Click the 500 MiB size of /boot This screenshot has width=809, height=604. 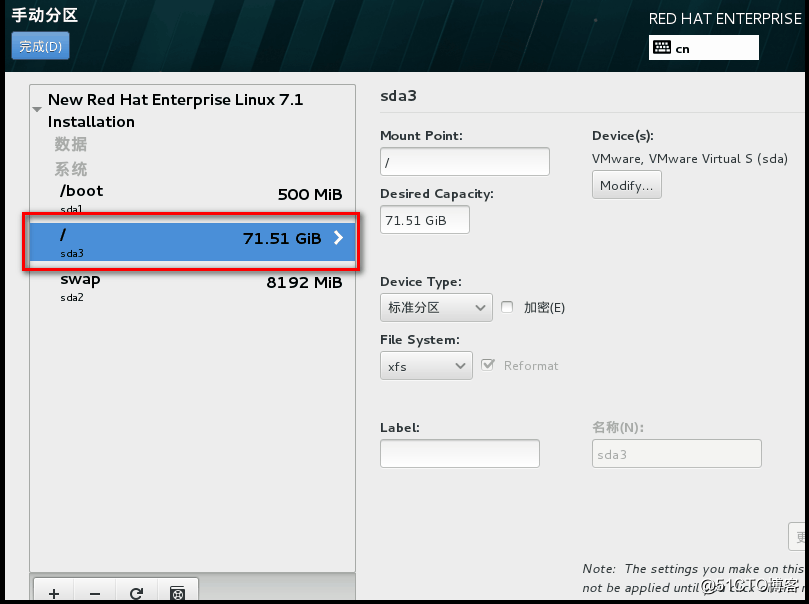click(310, 194)
